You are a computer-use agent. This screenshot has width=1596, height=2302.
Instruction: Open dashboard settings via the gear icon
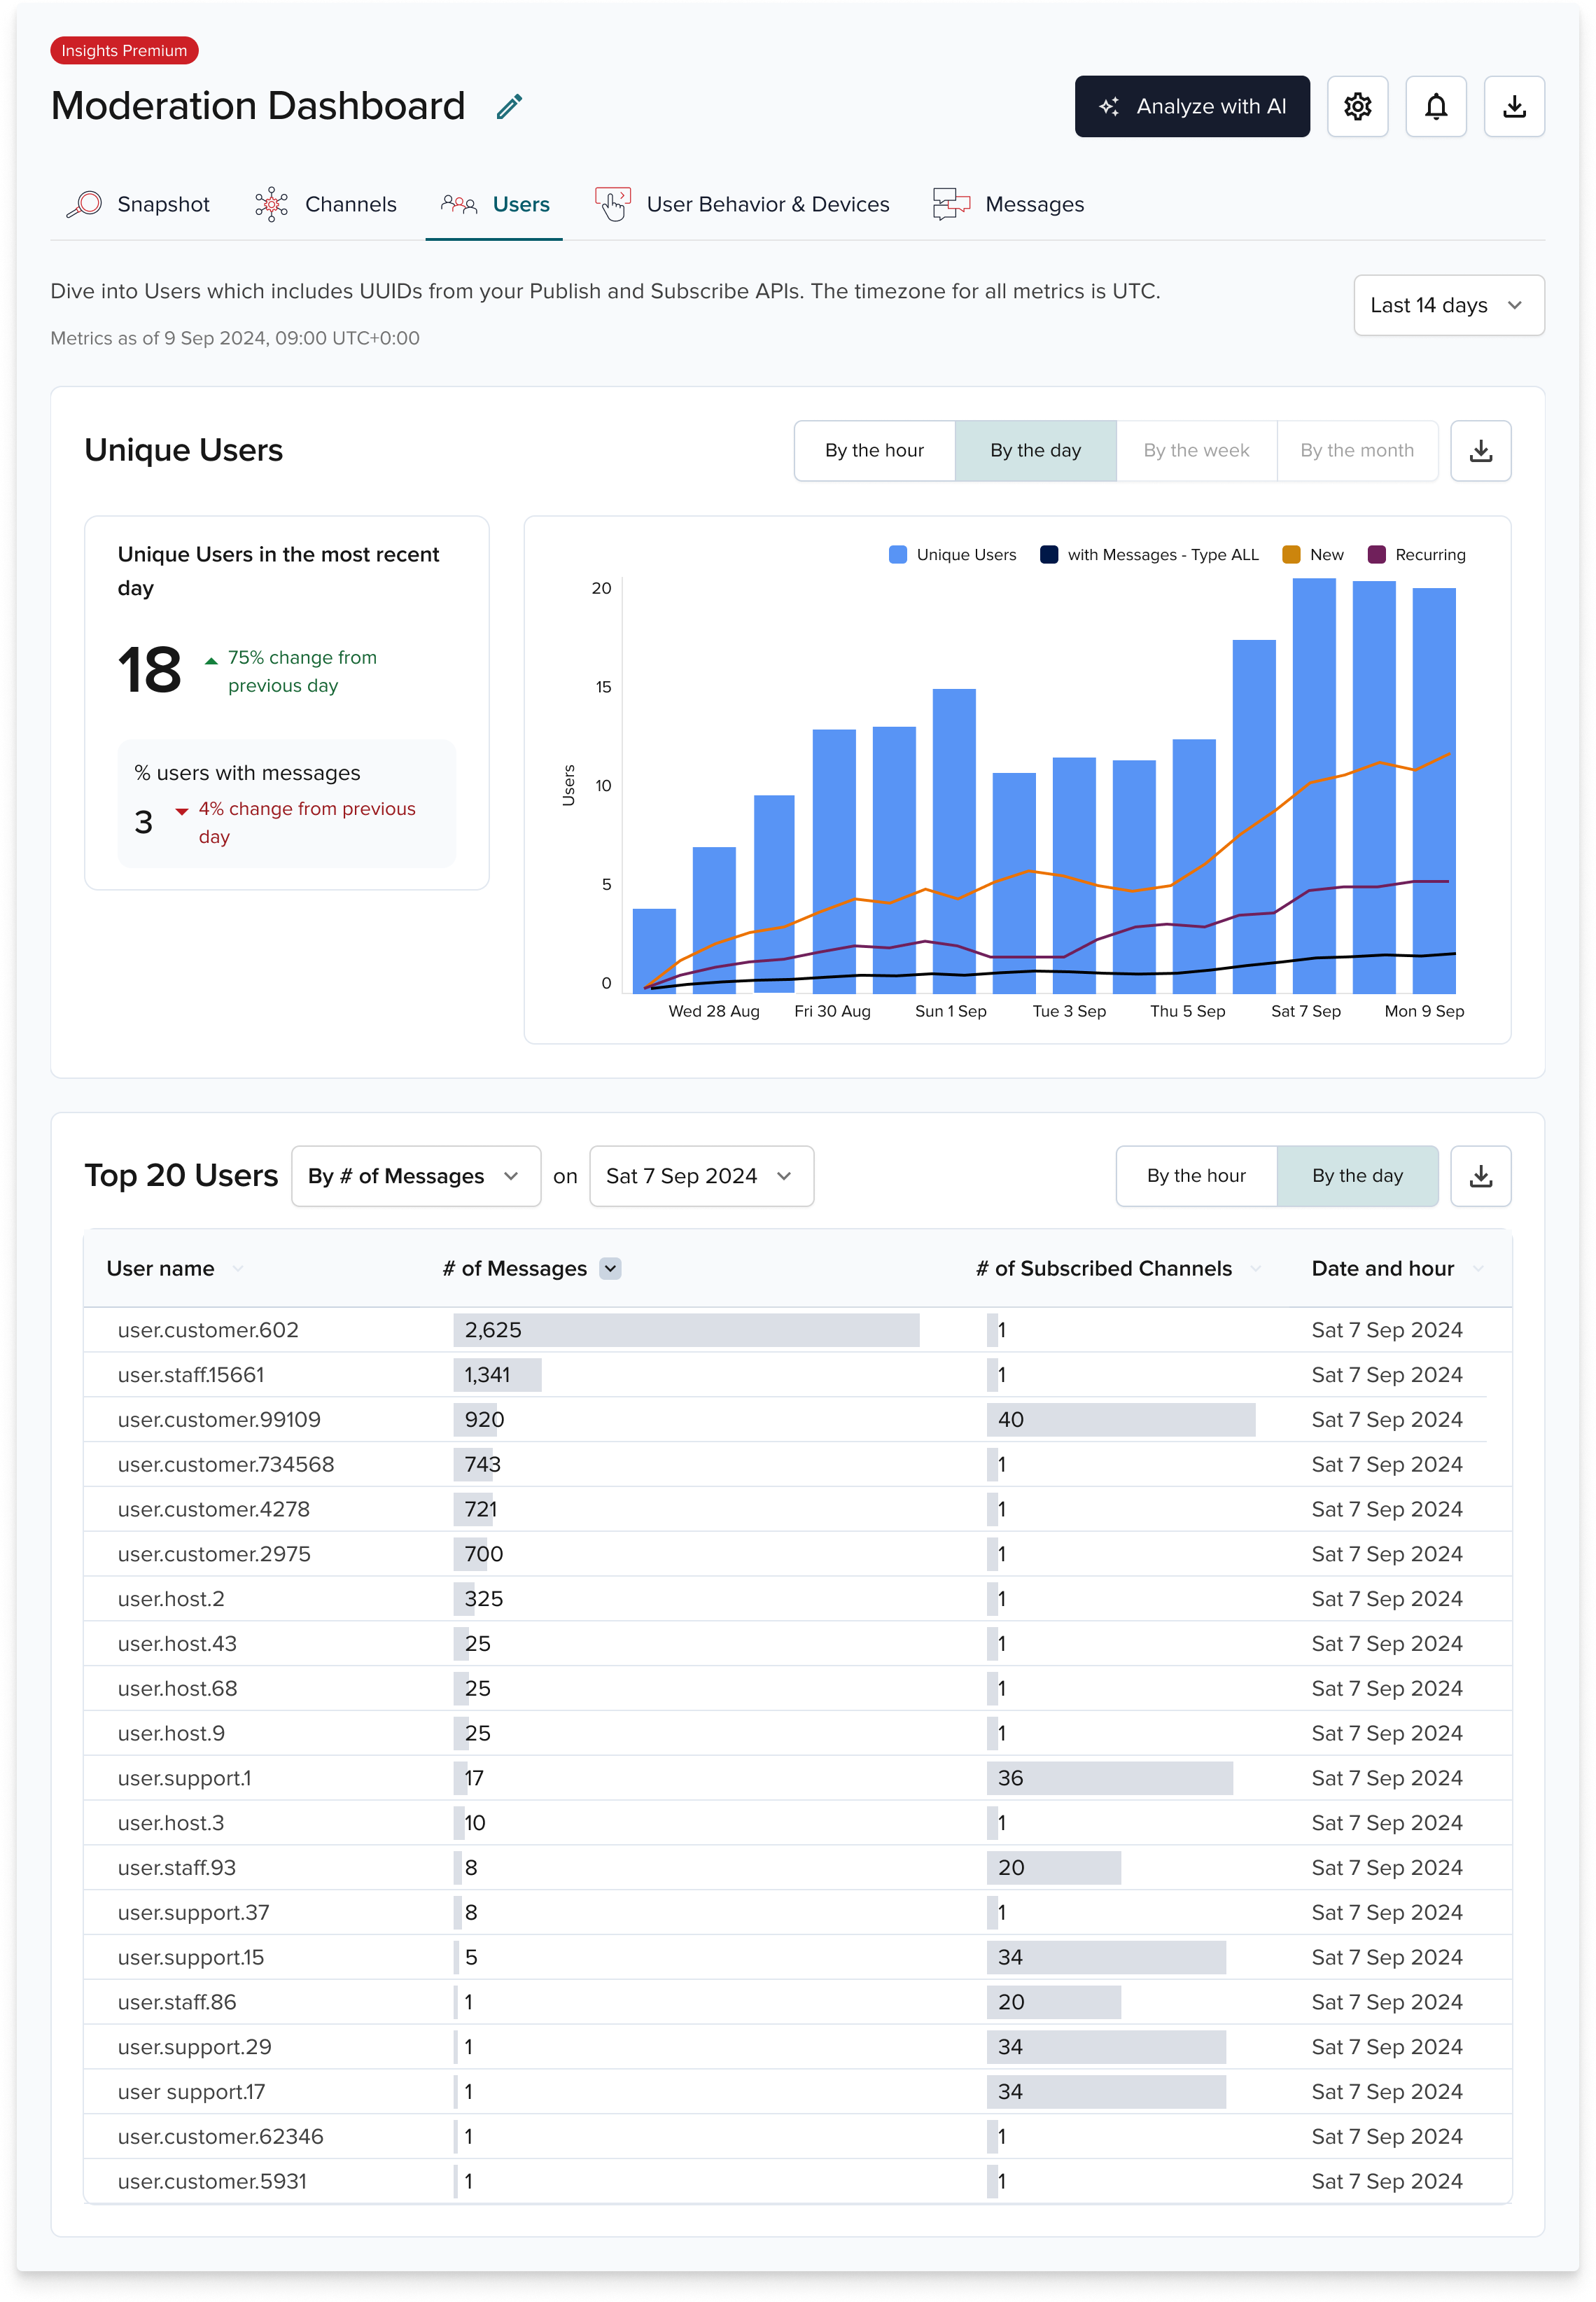[x=1357, y=107]
